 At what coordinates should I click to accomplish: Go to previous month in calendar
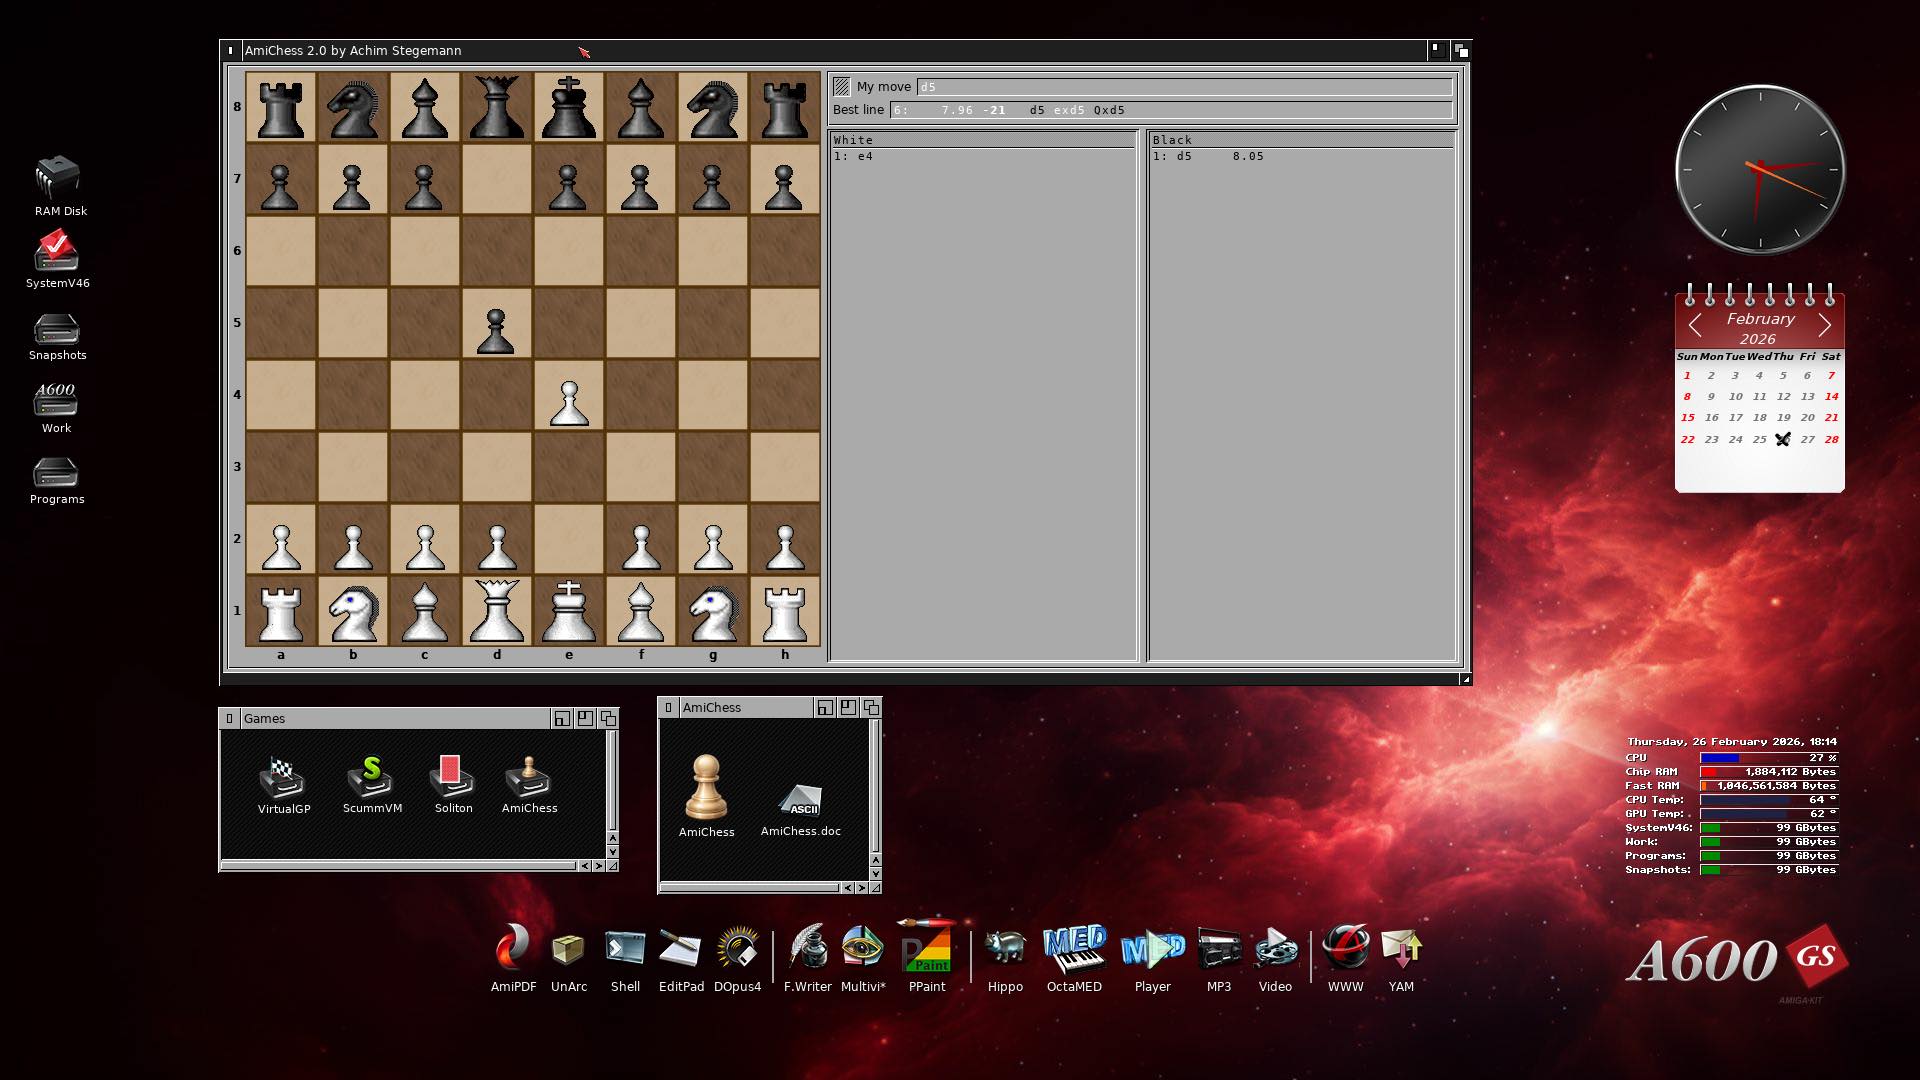(x=1695, y=325)
